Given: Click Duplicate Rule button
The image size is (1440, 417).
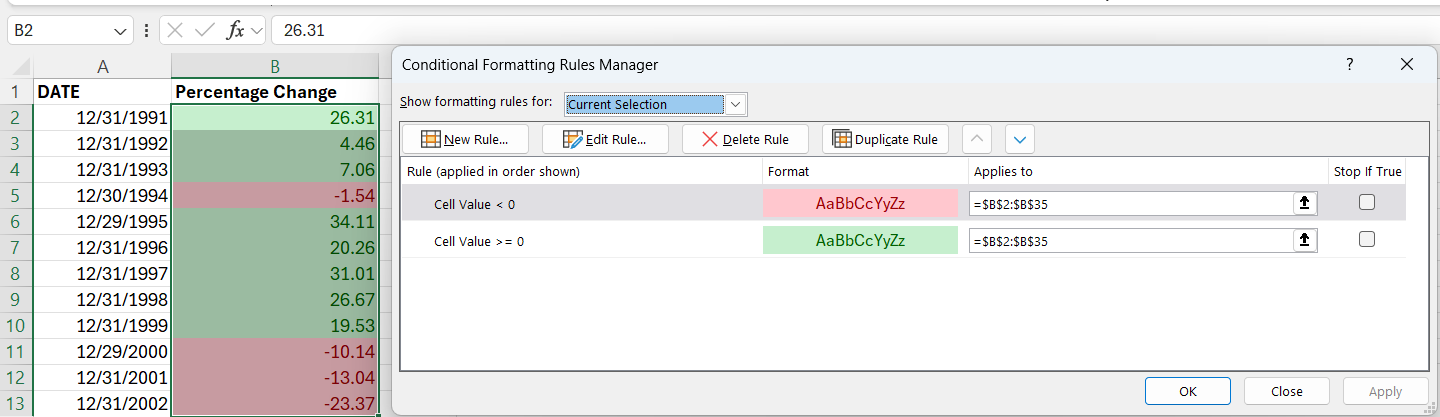Looking at the screenshot, I should (x=885, y=139).
